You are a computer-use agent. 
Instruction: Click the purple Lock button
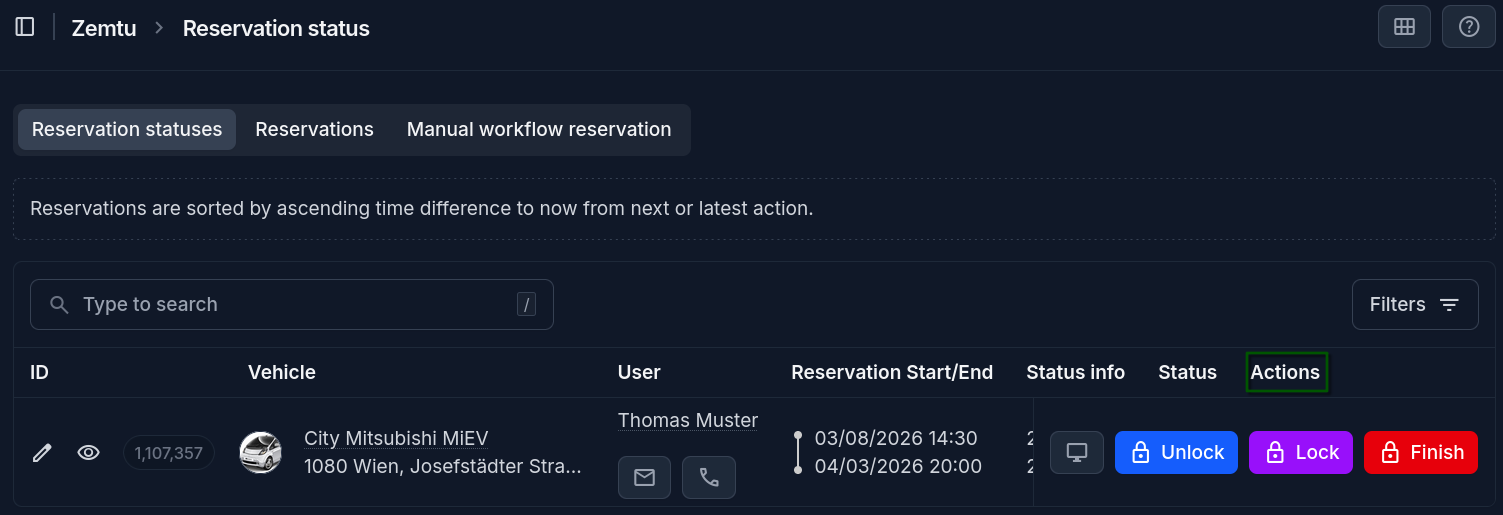(1301, 453)
